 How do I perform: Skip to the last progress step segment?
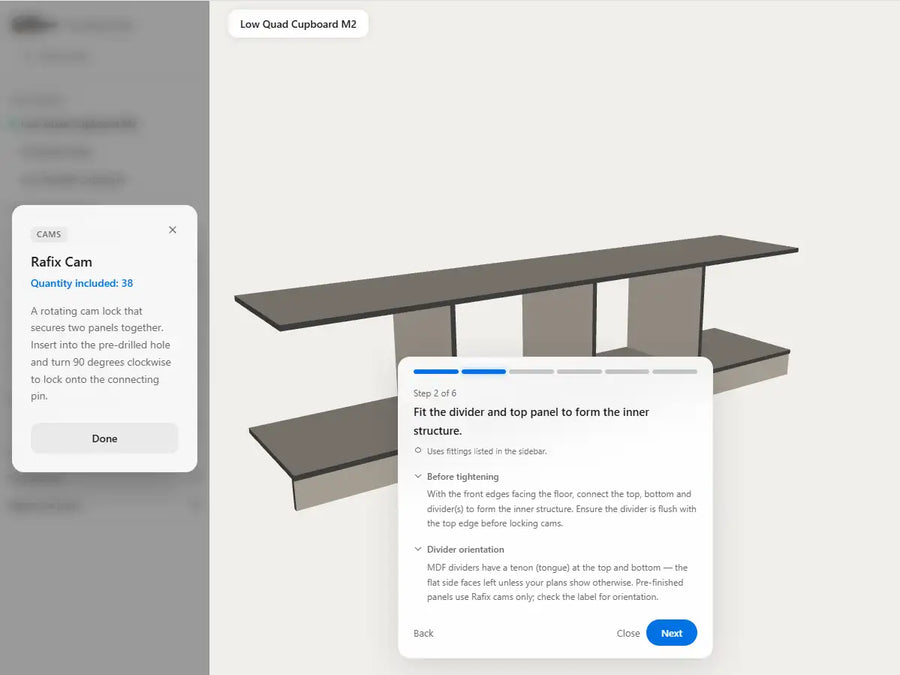pos(674,371)
